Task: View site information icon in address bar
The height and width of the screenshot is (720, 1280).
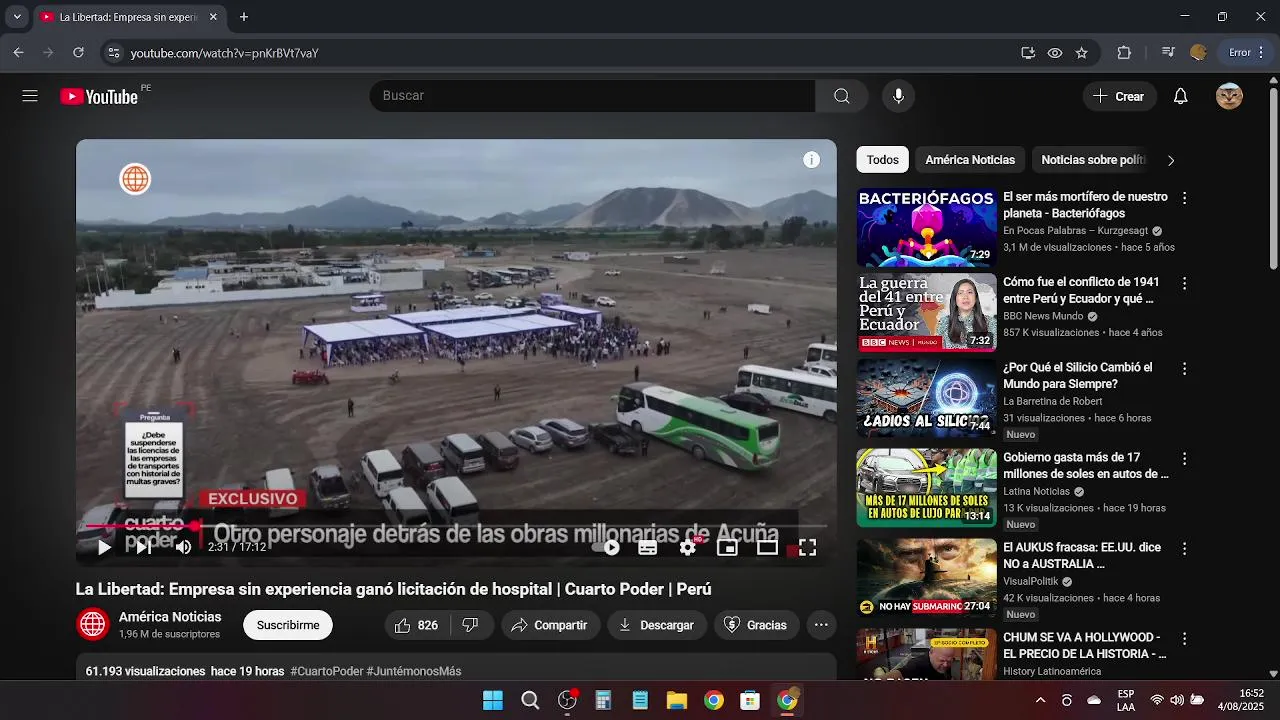Action: pyautogui.click(x=113, y=53)
